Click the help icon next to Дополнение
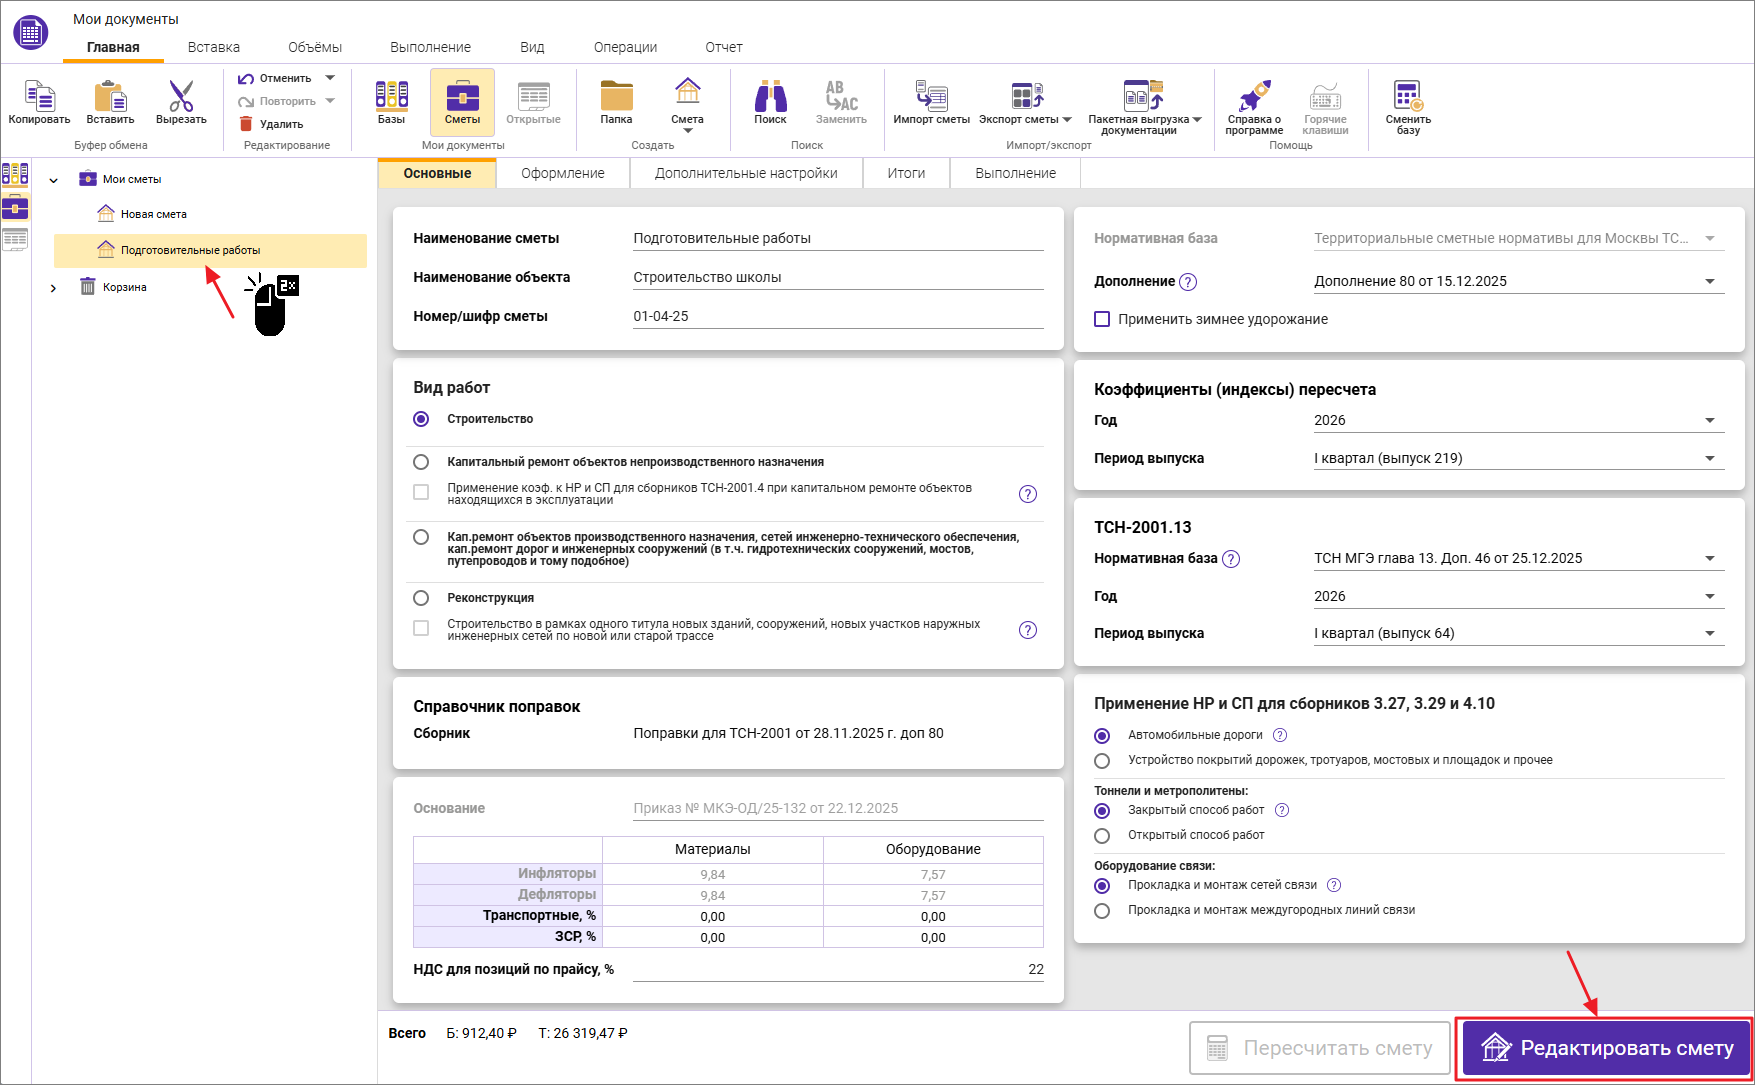Viewport: 1755px width, 1085px height. (x=1188, y=282)
